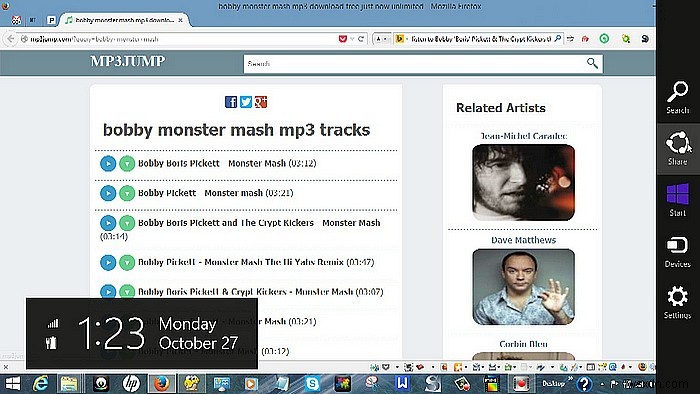Open the Devices charm
This screenshot has height=394, width=700.
(x=677, y=251)
